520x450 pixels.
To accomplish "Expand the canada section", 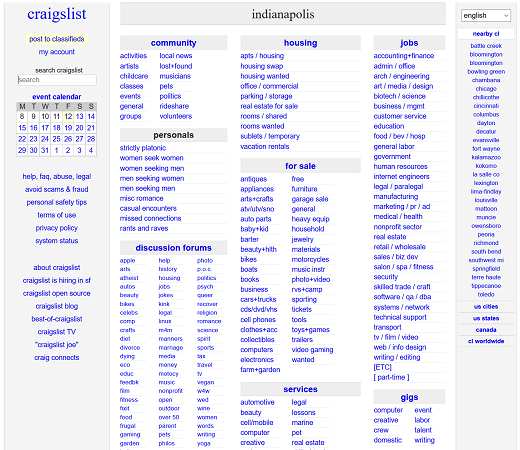I will [486, 330].
